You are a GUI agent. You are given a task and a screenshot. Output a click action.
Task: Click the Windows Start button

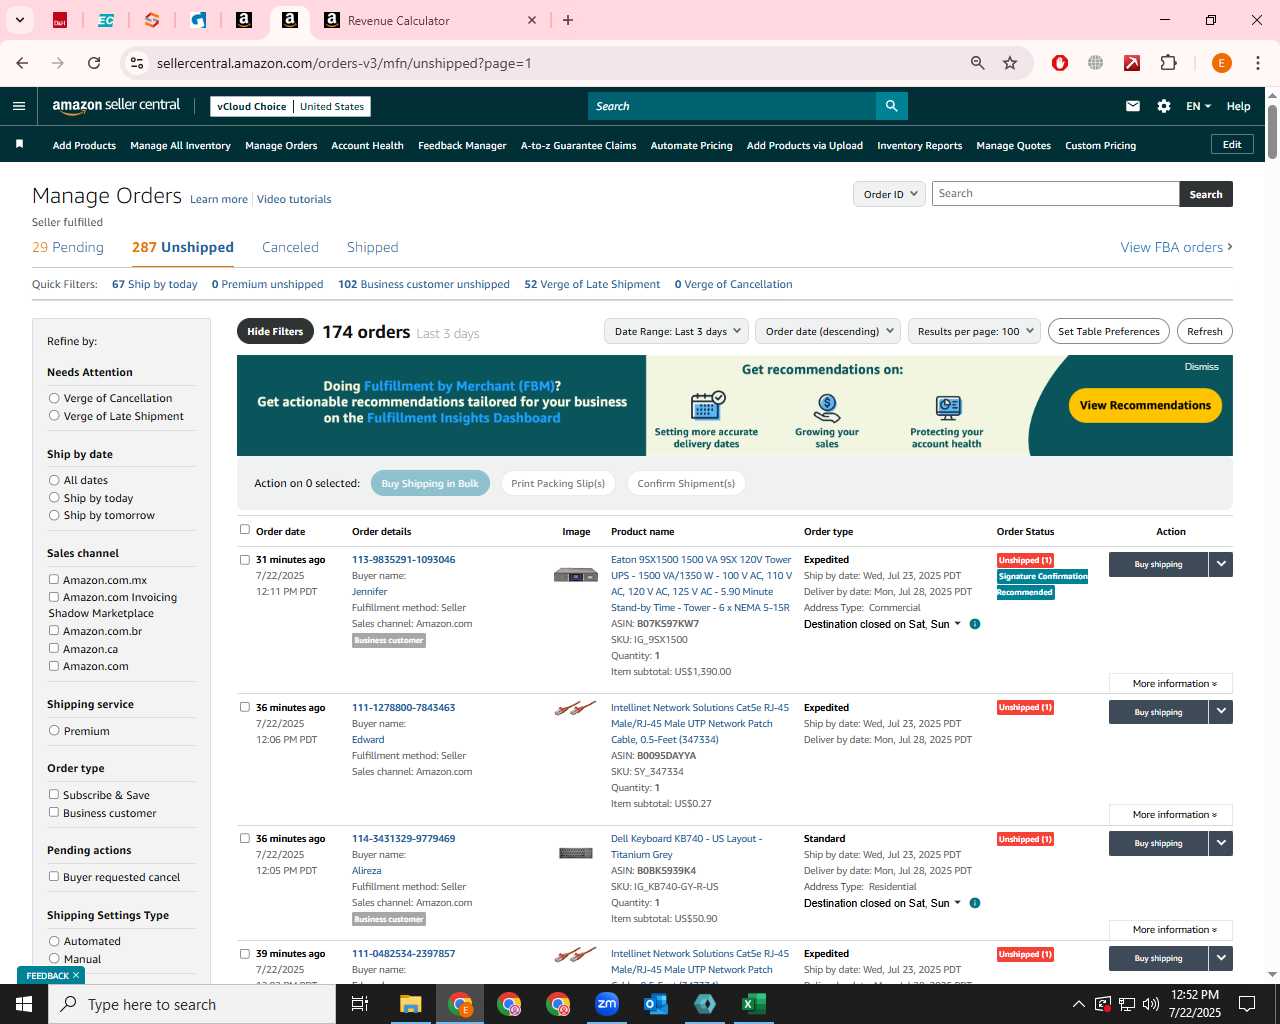[24, 1004]
